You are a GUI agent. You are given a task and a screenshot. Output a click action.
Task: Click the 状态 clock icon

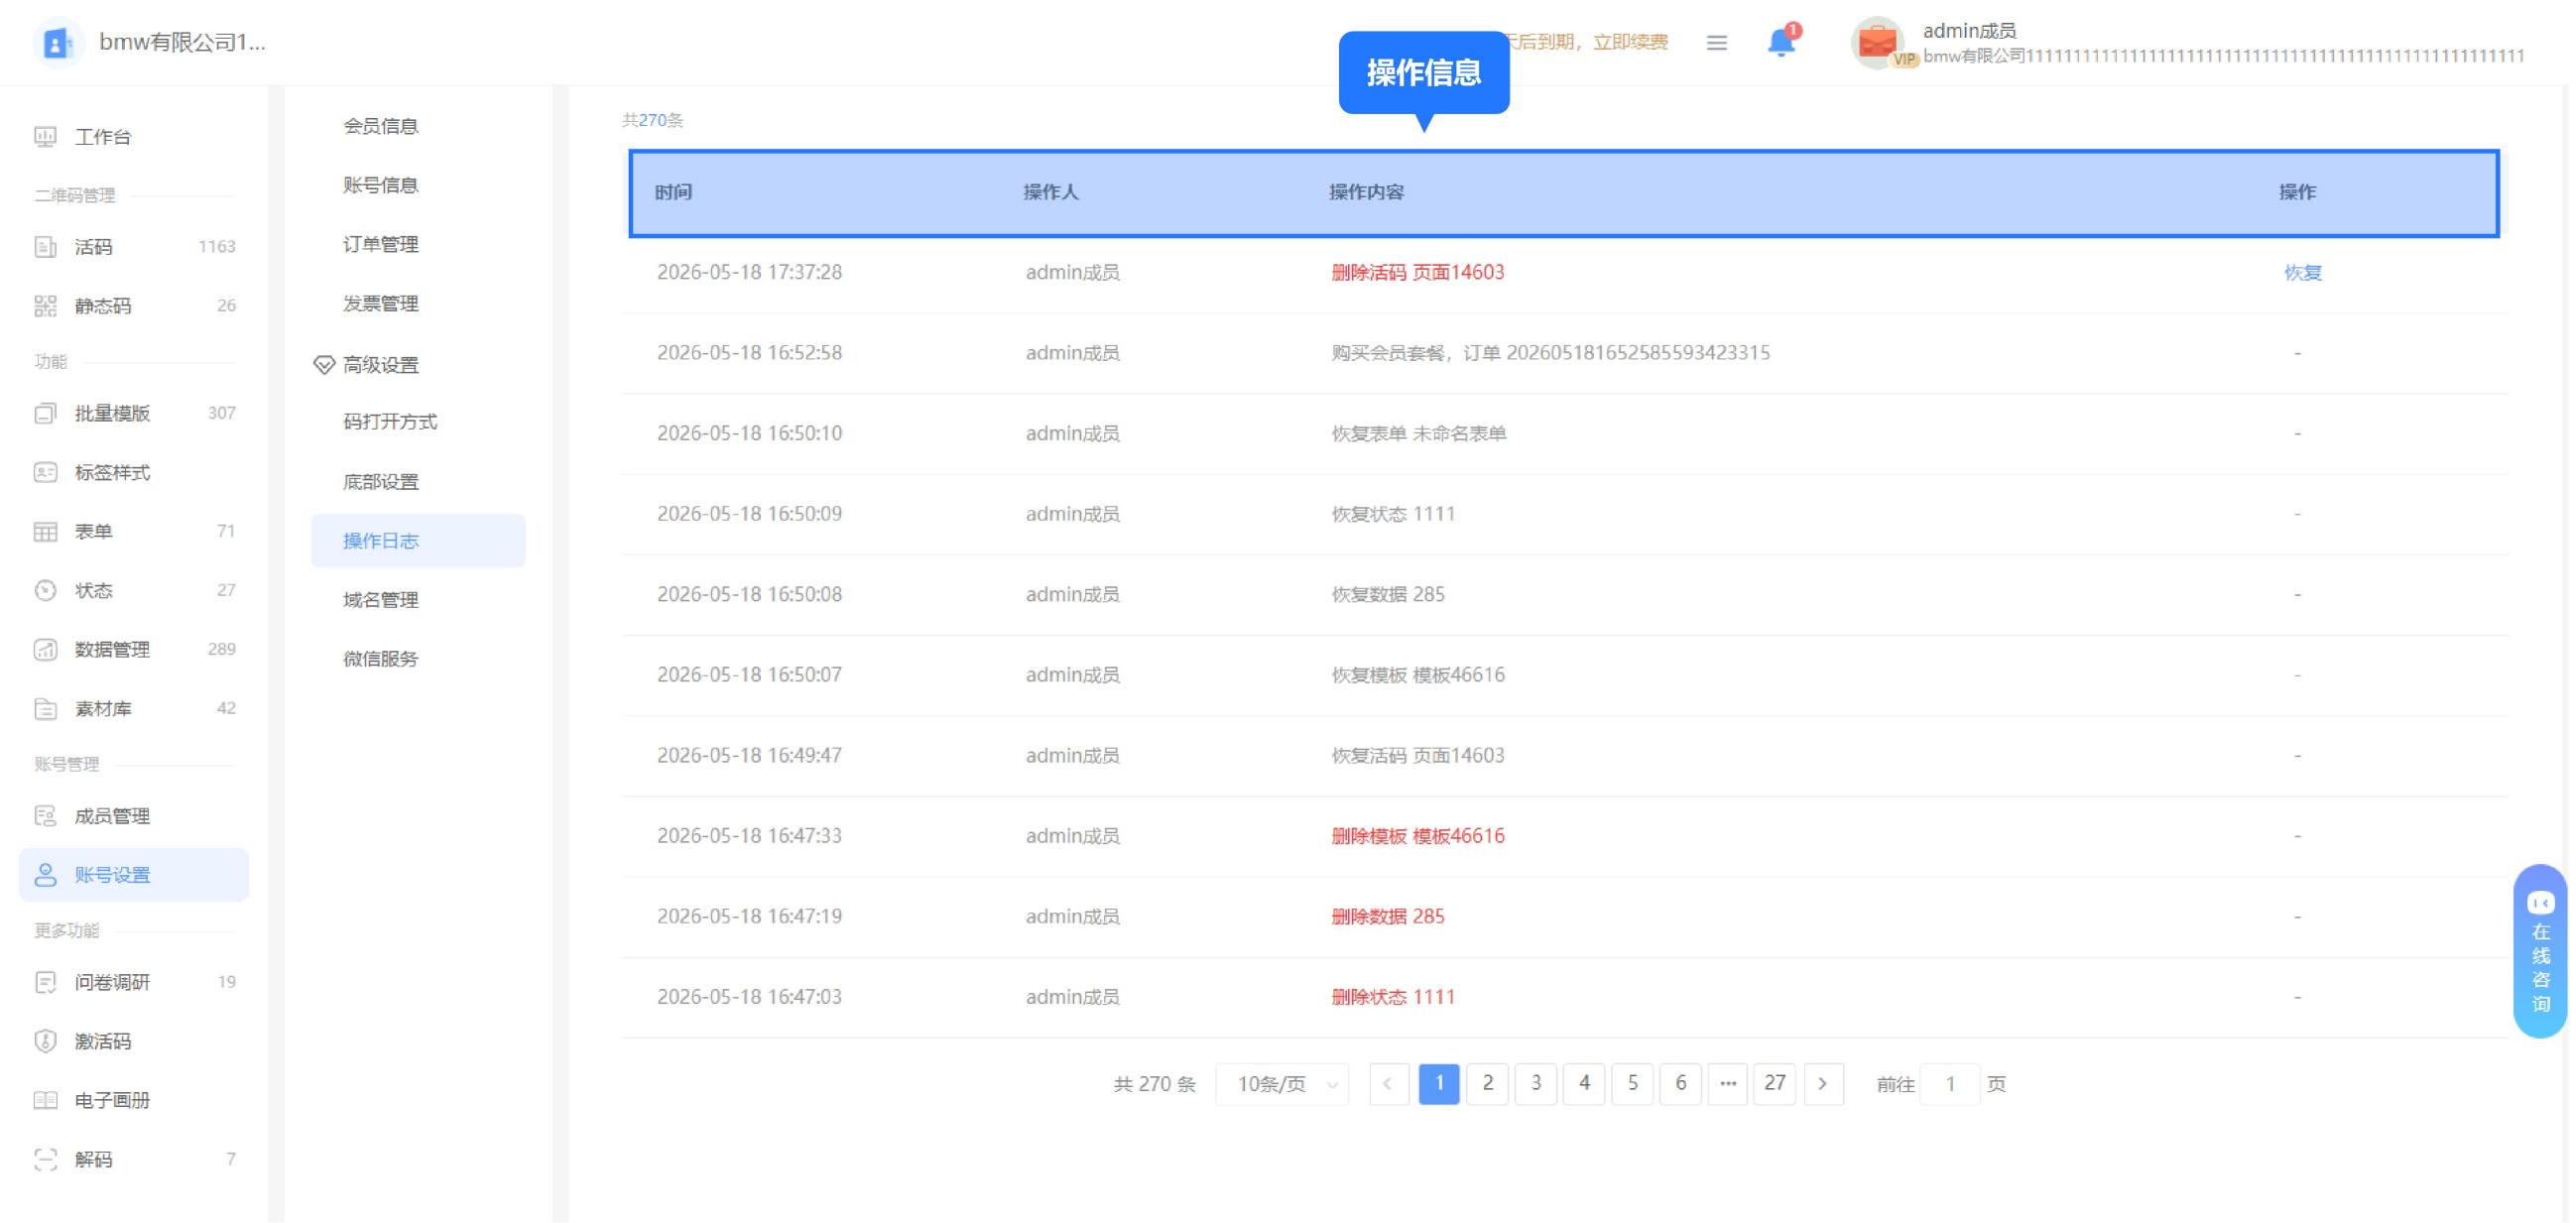(45, 590)
